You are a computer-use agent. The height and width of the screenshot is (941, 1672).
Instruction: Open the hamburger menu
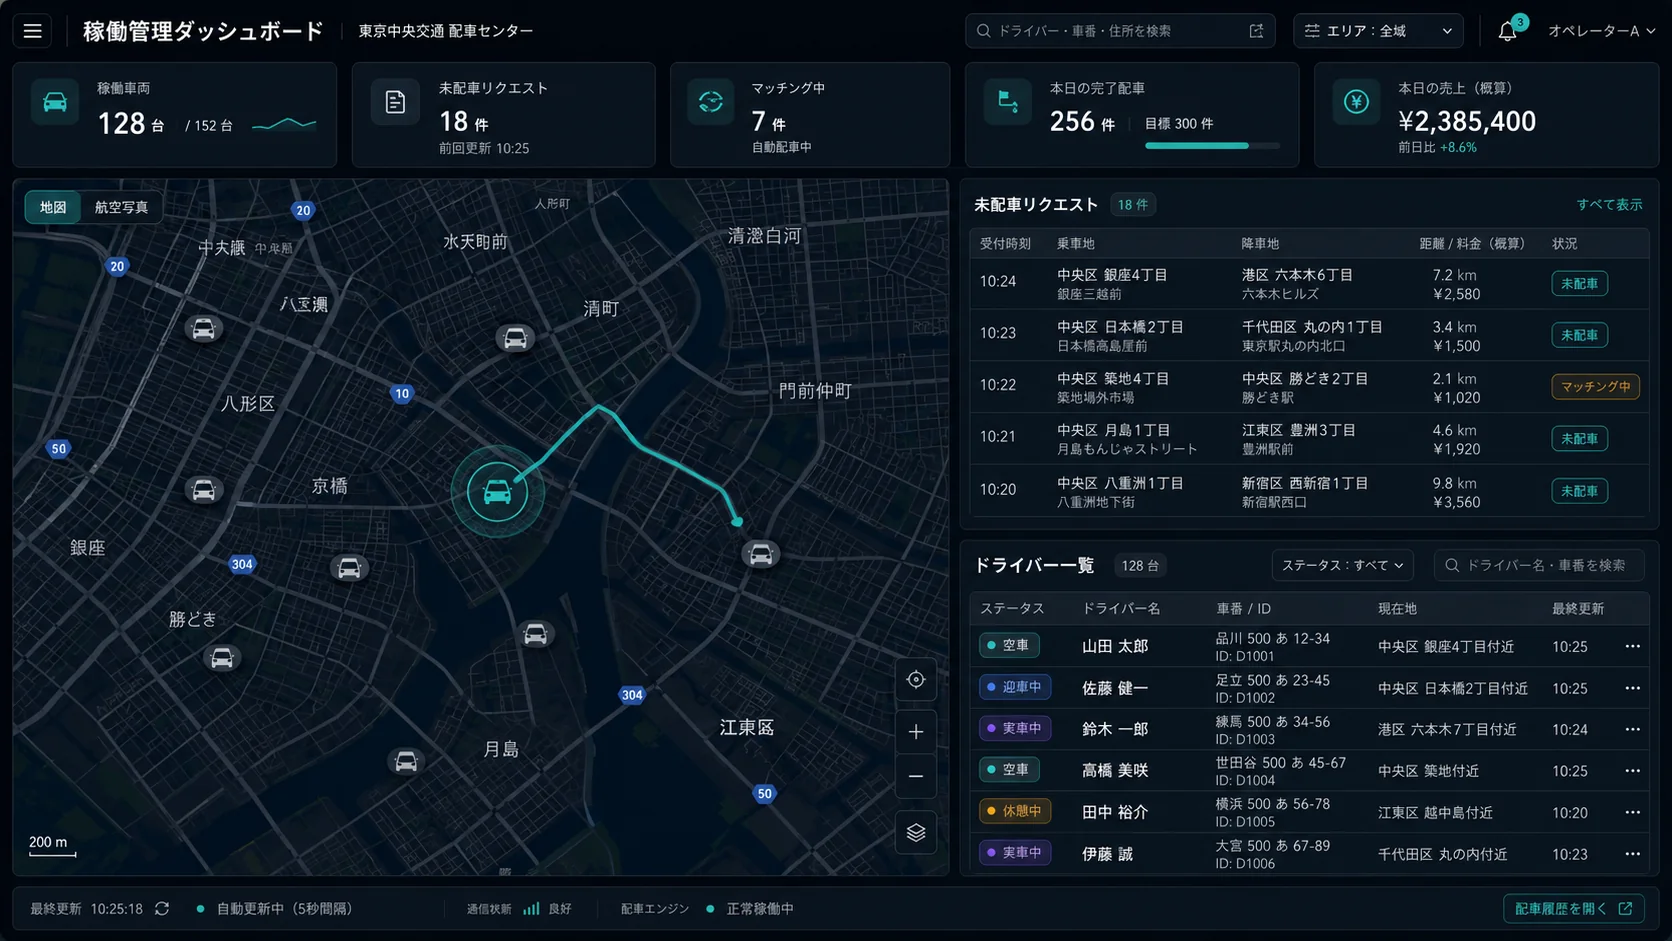coord(33,31)
